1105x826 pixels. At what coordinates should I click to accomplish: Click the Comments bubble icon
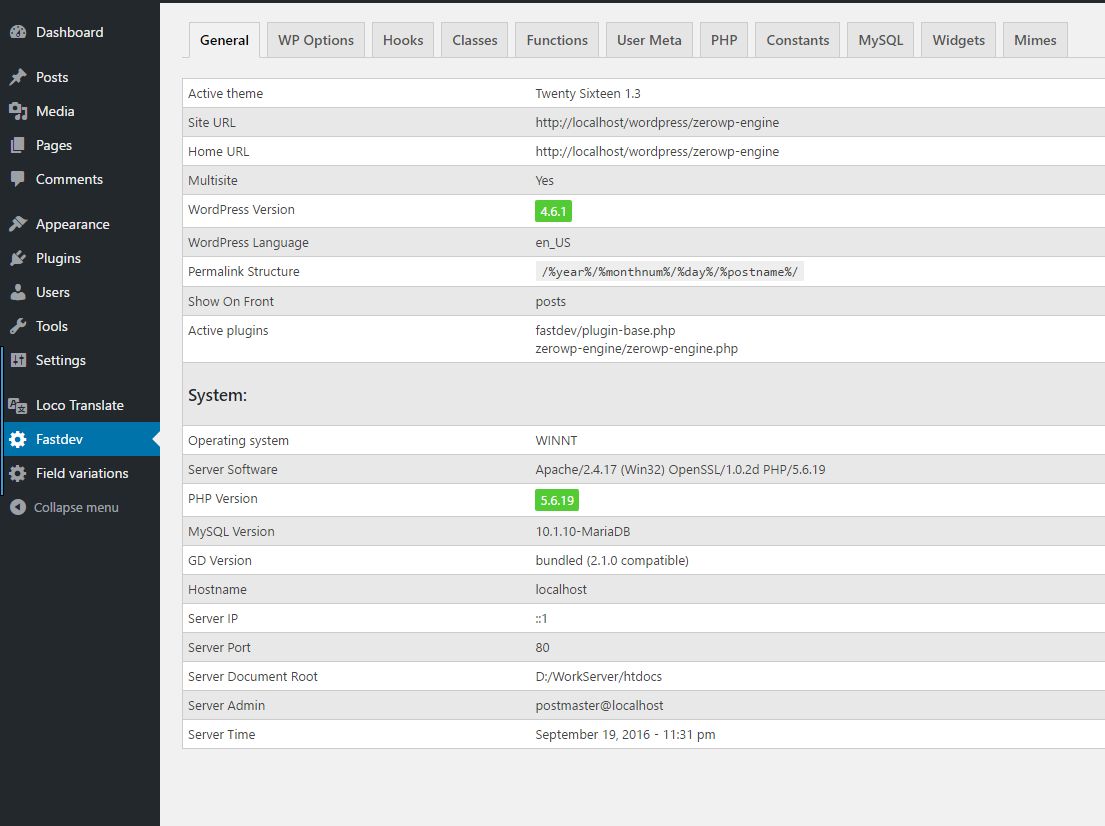pos(18,179)
